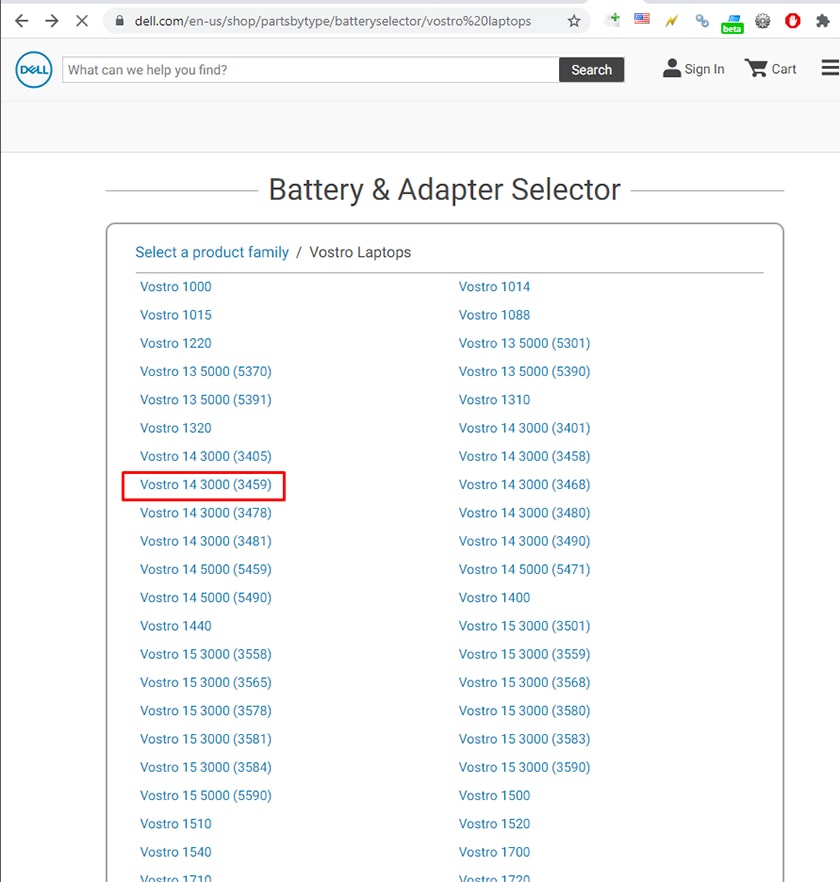The height and width of the screenshot is (882, 840).
Task: Open the lightning bolt extension
Action: click(x=671, y=19)
